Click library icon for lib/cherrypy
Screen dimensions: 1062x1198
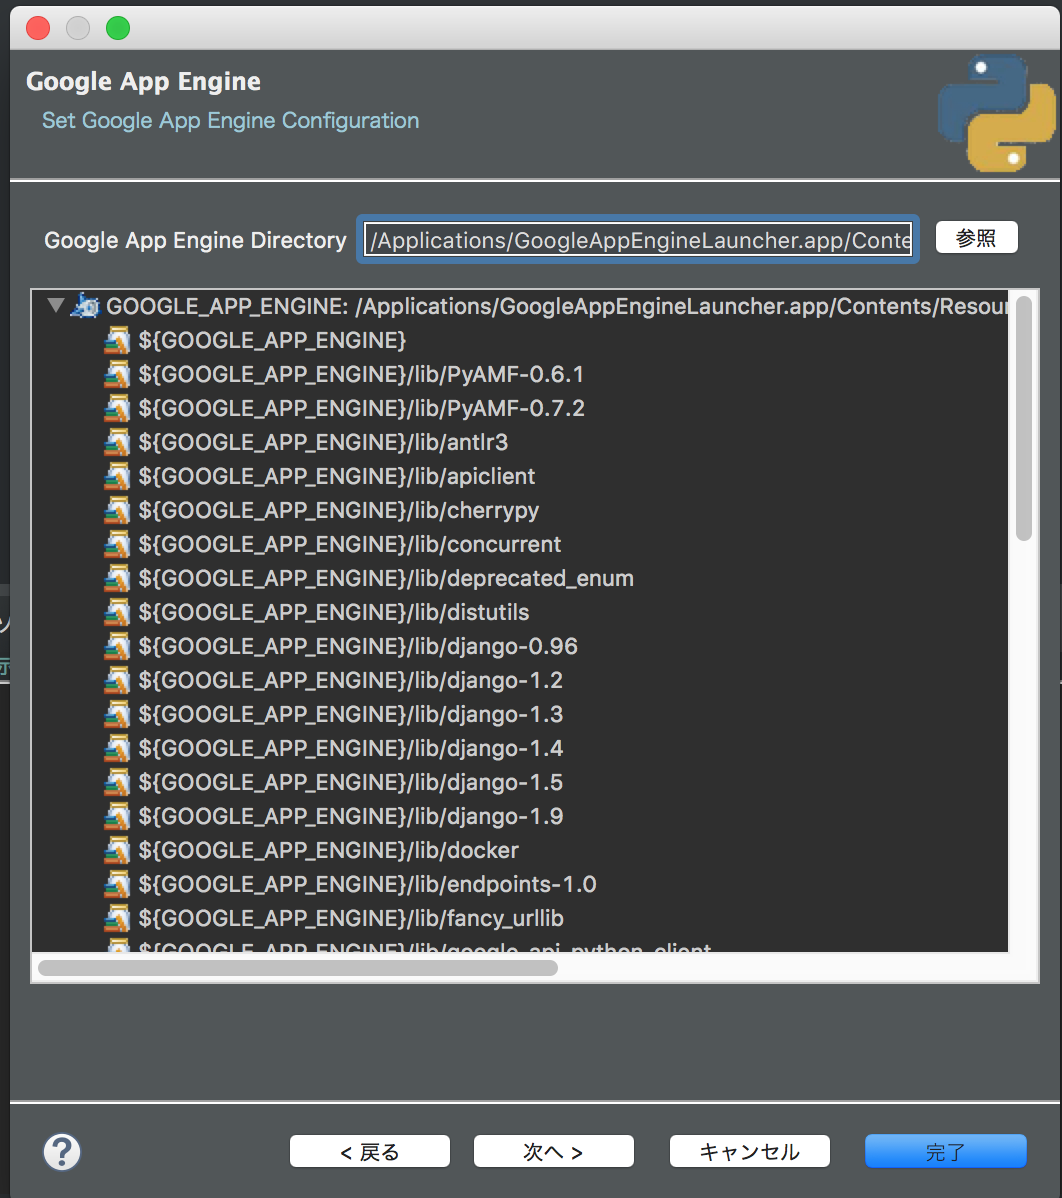[117, 510]
